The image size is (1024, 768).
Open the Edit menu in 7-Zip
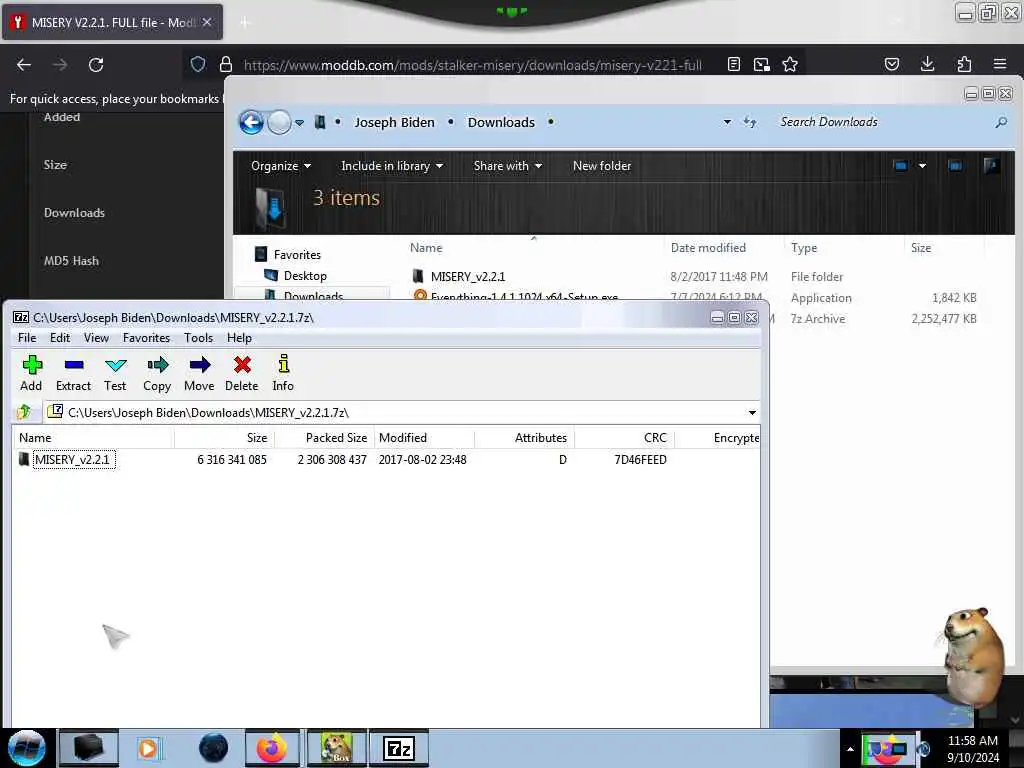(x=59, y=338)
